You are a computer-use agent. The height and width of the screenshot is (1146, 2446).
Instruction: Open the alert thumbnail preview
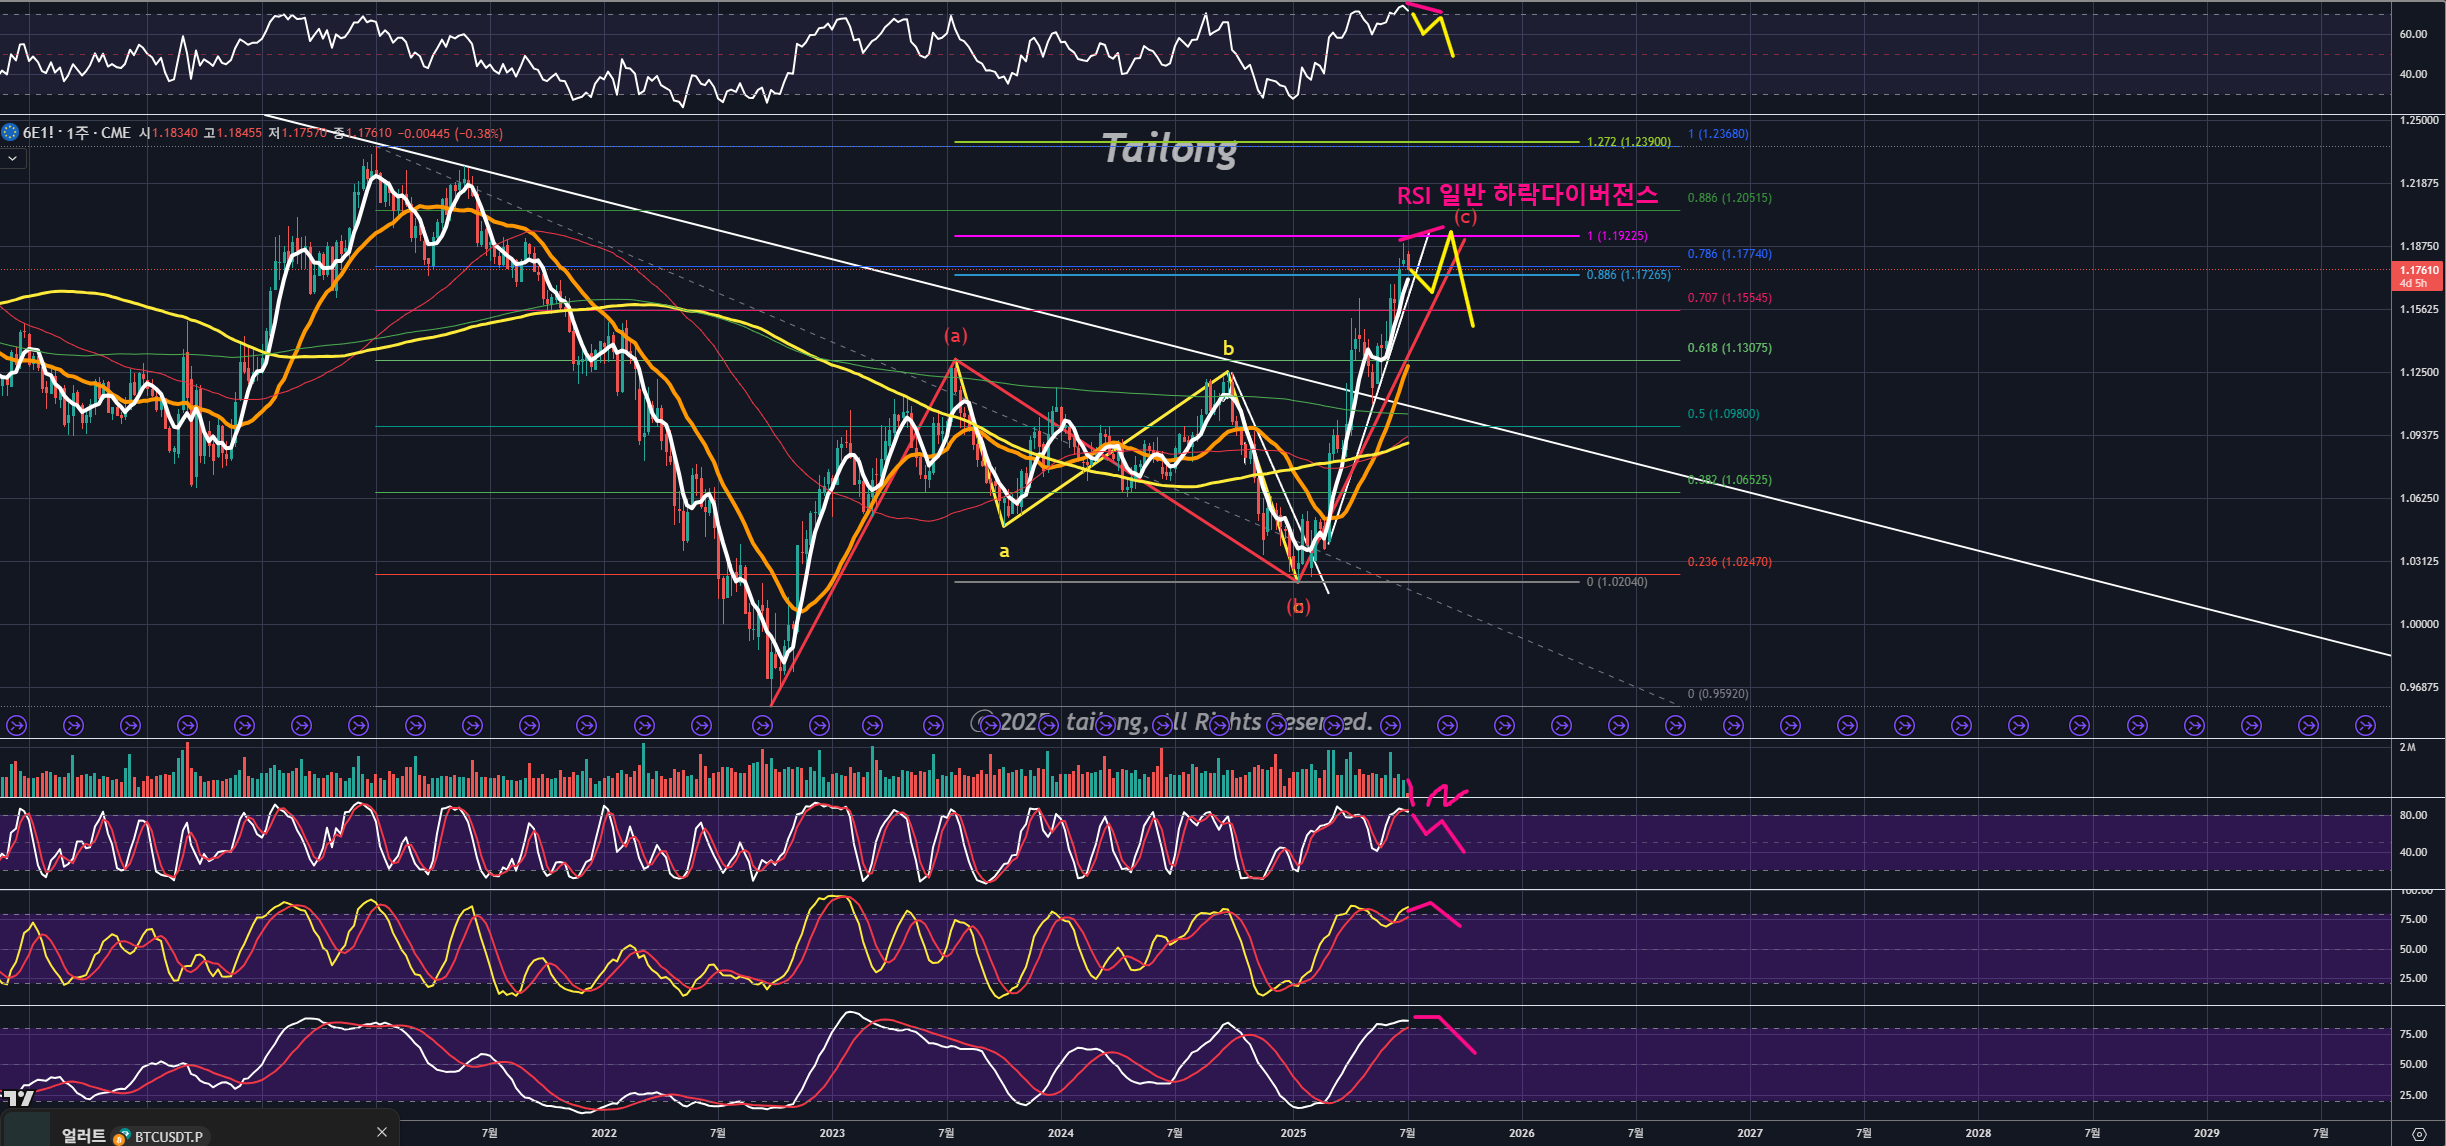click(x=25, y=1130)
